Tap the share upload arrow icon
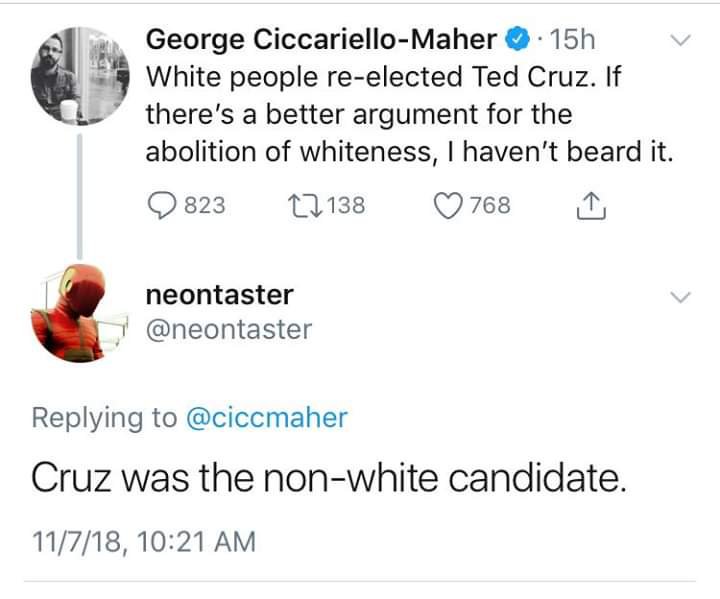Image resolution: width=720 pixels, height=599 pixels. coord(590,205)
